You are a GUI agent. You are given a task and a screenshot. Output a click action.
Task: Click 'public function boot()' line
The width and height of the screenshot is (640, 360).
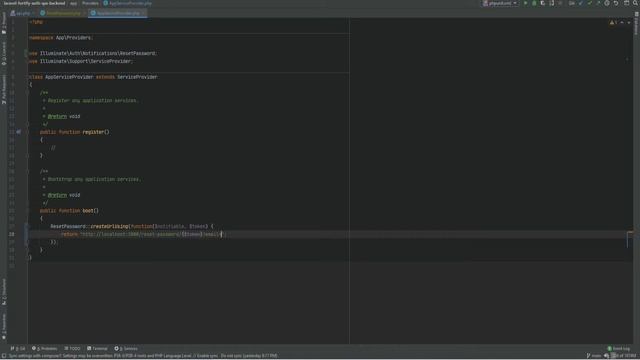click(69, 211)
